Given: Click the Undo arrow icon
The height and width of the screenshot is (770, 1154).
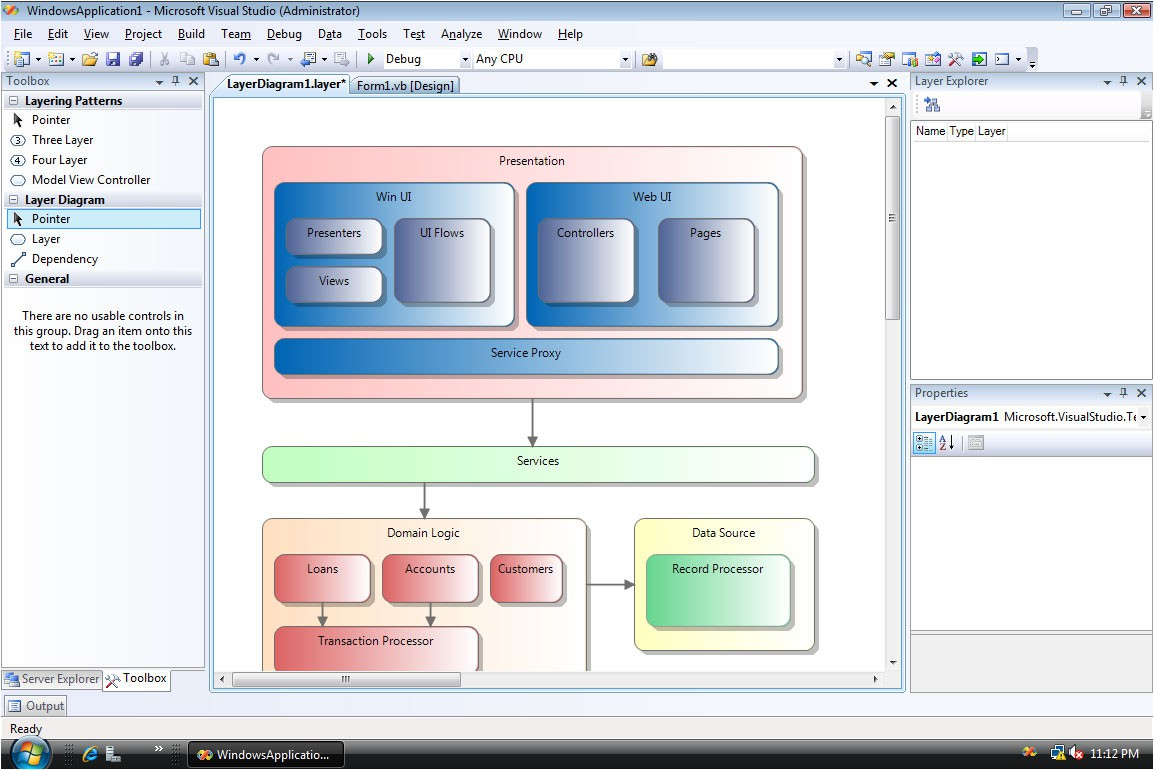Looking at the screenshot, I should 240,59.
